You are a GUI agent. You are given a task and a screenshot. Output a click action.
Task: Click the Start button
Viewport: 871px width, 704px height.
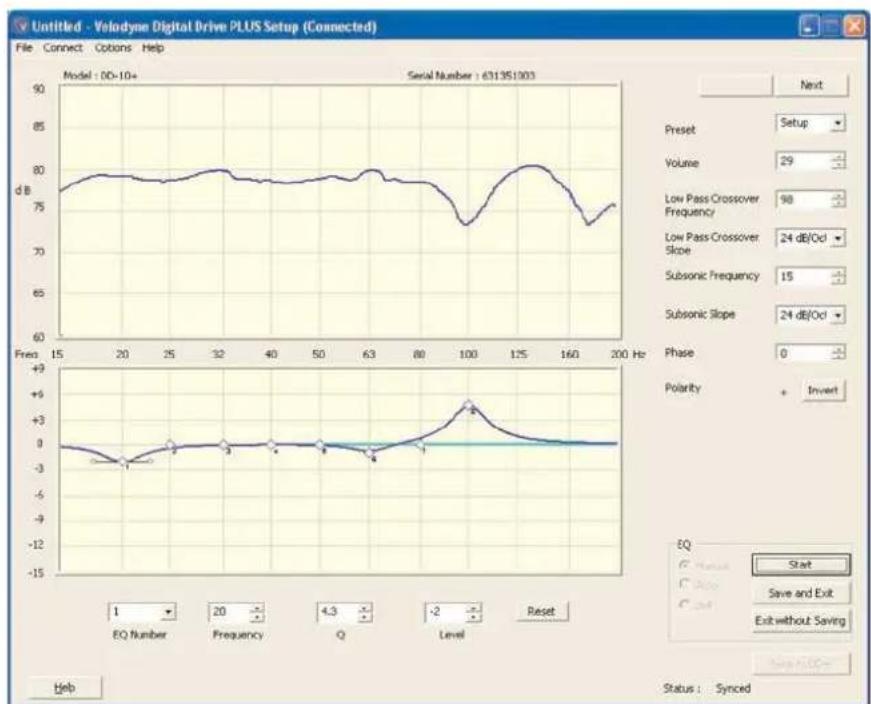pyautogui.click(x=800, y=565)
